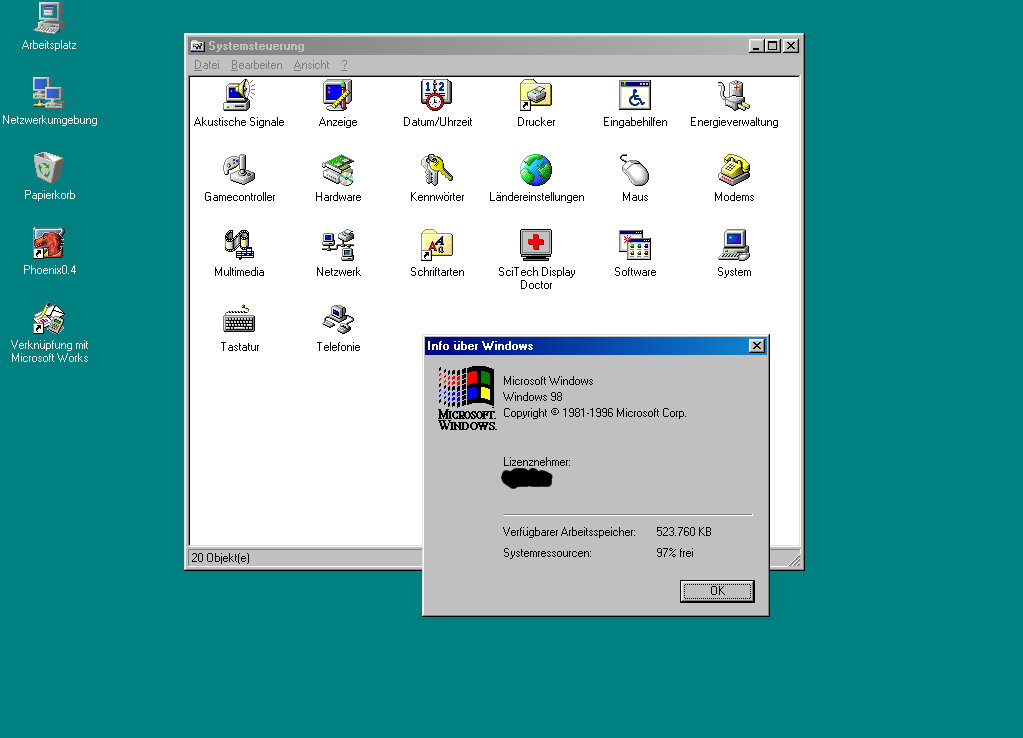This screenshot has height=738, width=1023.
Task: Open the Drucker printers folder icon
Action: (536, 95)
